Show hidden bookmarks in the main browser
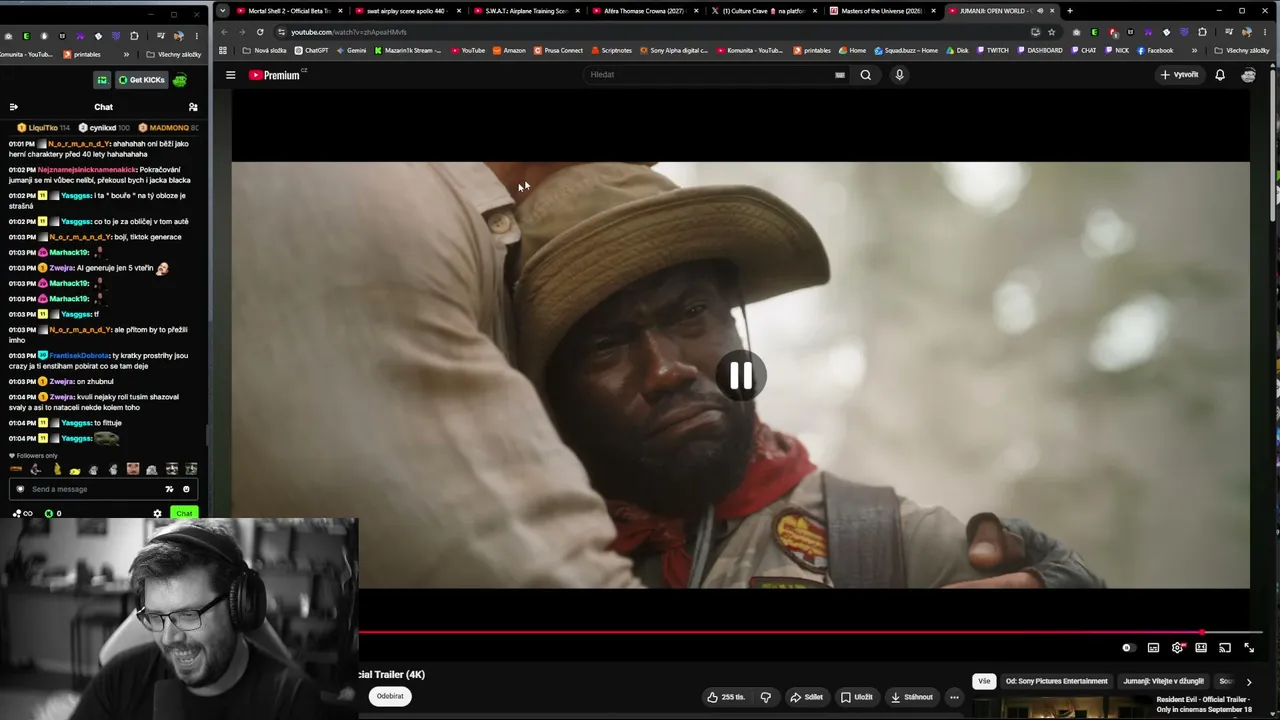The height and width of the screenshot is (720, 1280). 1194,50
